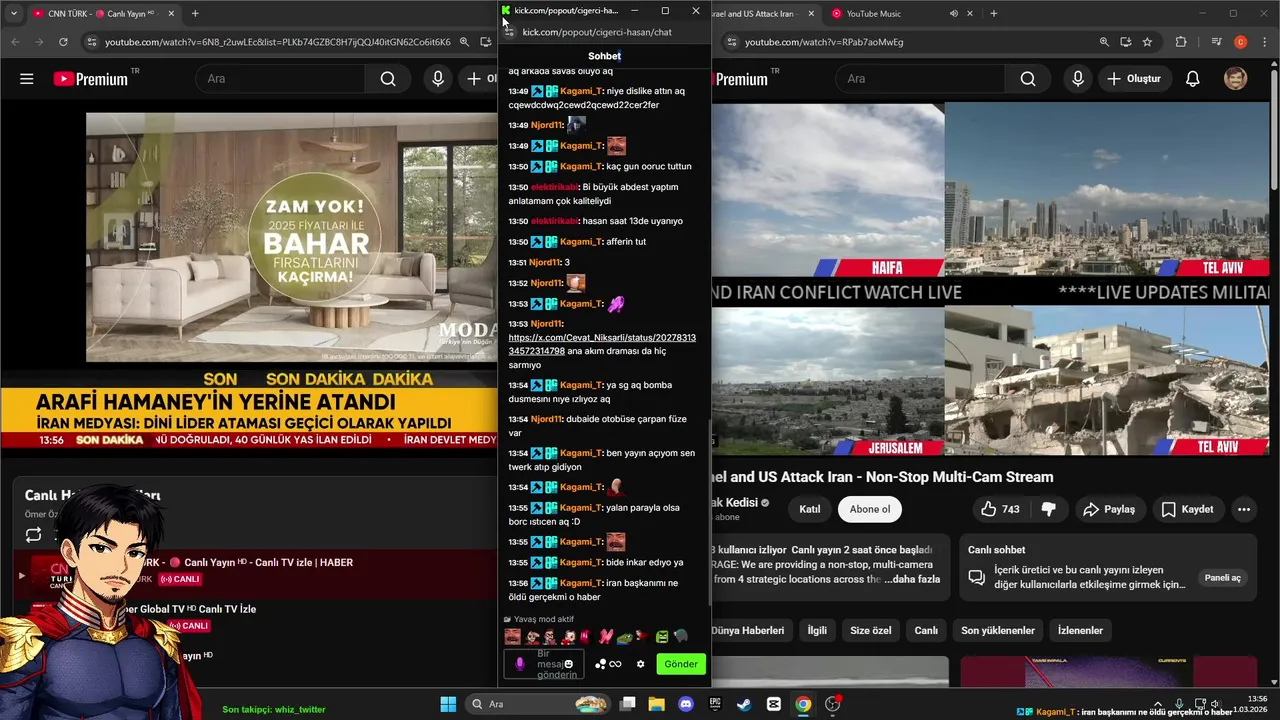Select Dünya Haberleri filter chip
The image size is (1280, 720).
(748, 630)
